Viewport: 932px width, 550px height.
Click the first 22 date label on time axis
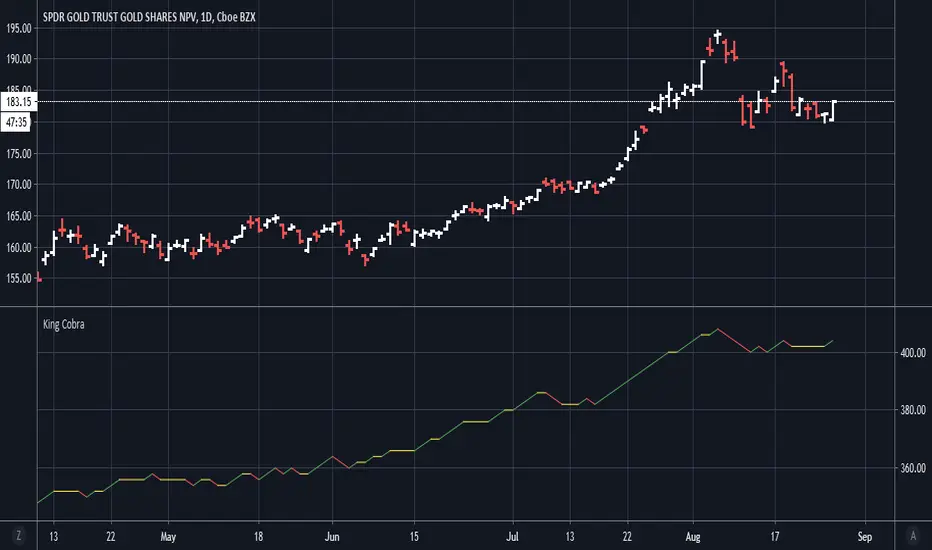(111, 537)
